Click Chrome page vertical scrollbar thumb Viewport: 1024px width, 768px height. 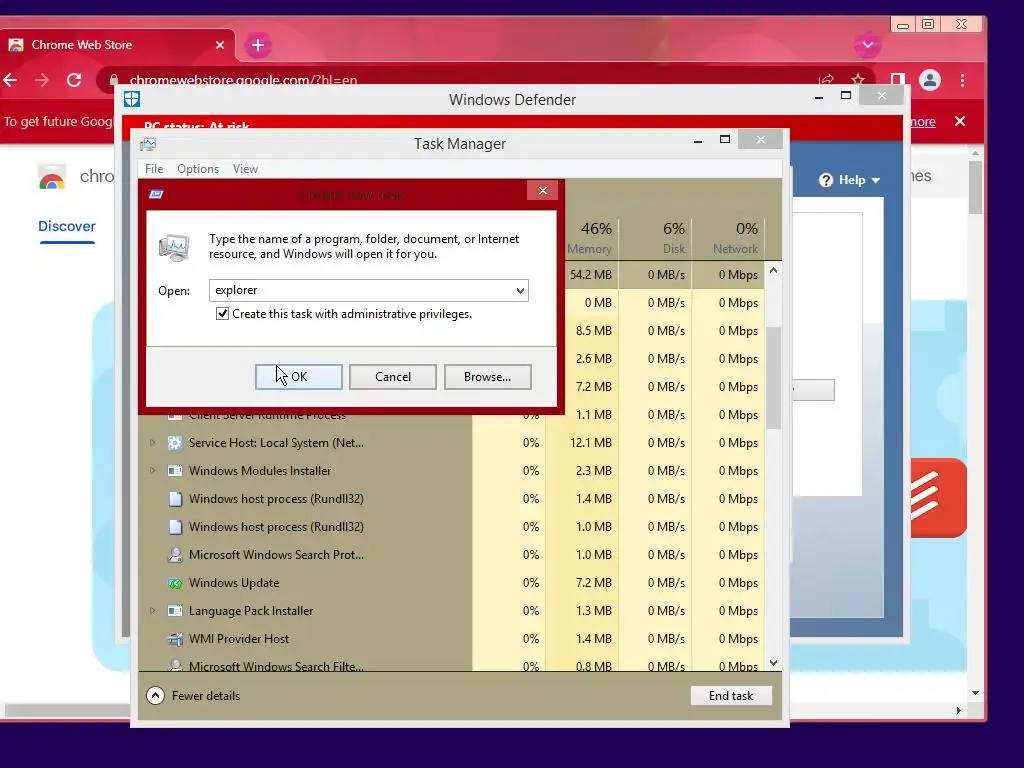(x=975, y=188)
